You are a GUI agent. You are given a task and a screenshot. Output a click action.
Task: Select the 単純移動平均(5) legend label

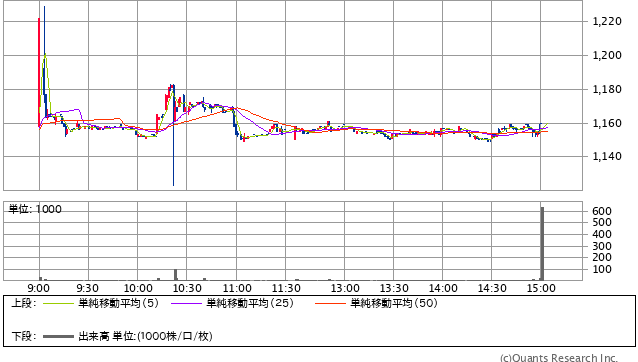[118, 303]
